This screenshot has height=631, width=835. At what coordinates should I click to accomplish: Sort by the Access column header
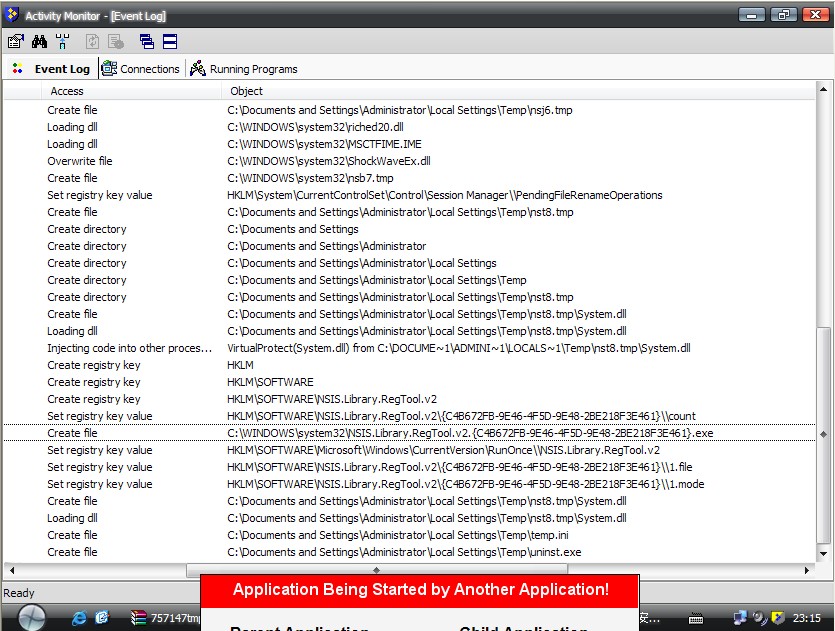point(131,91)
